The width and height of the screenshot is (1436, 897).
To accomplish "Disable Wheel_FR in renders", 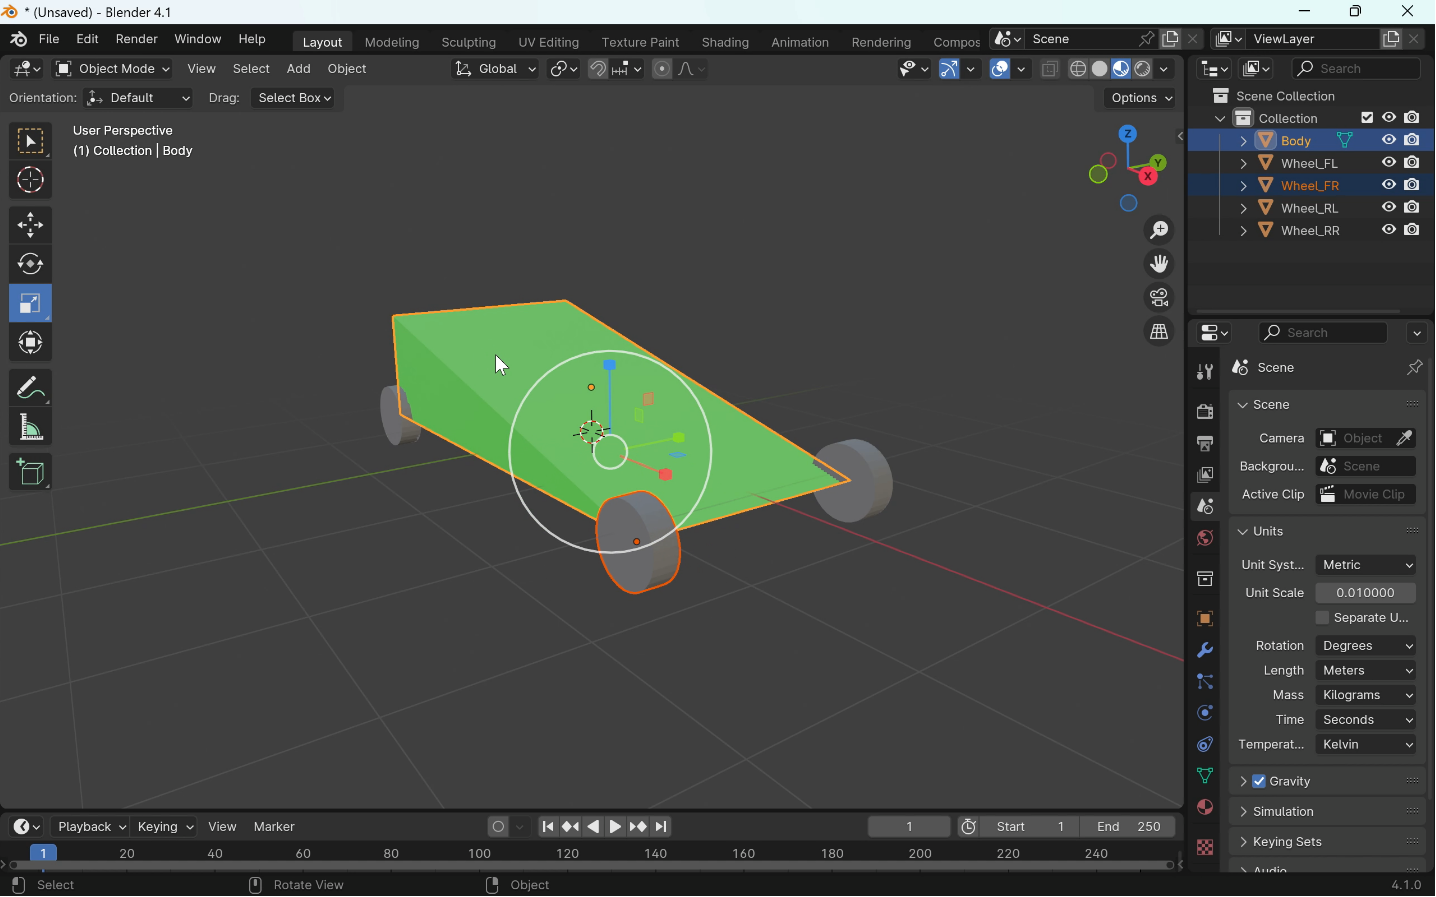I will 1413,186.
